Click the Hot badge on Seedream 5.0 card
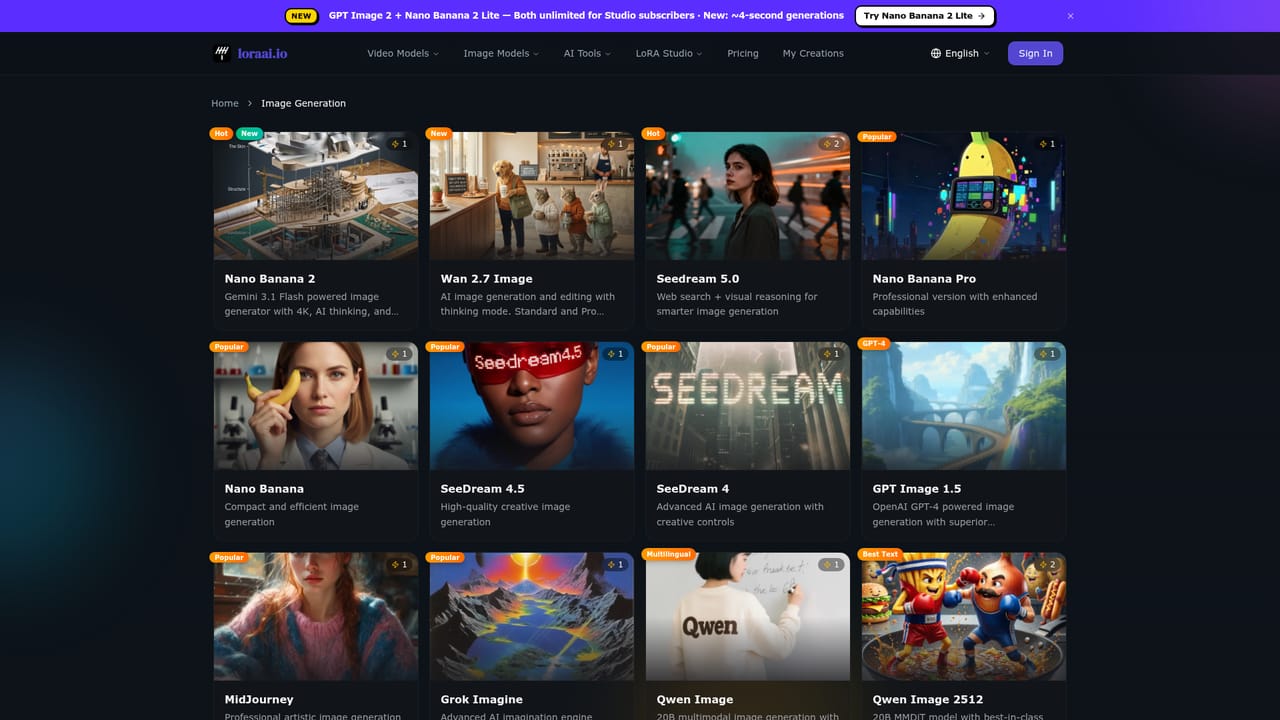This screenshot has width=1280, height=720. pyautogui.click(x=653, y=133)
